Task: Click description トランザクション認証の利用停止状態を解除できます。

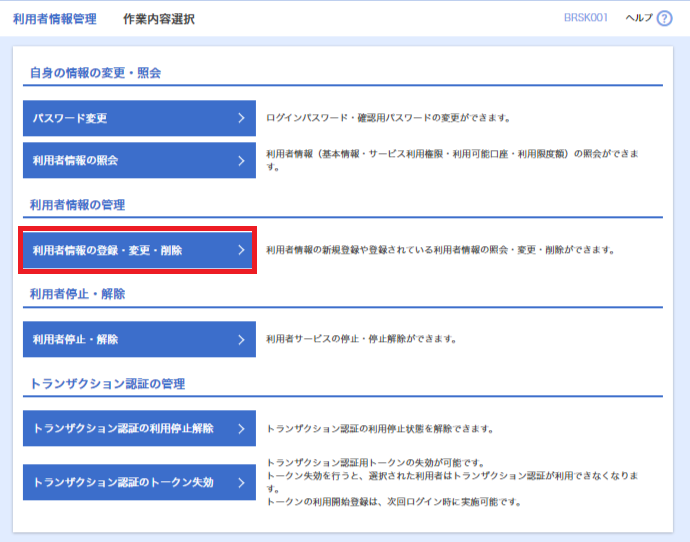Action: click(380, 428)
